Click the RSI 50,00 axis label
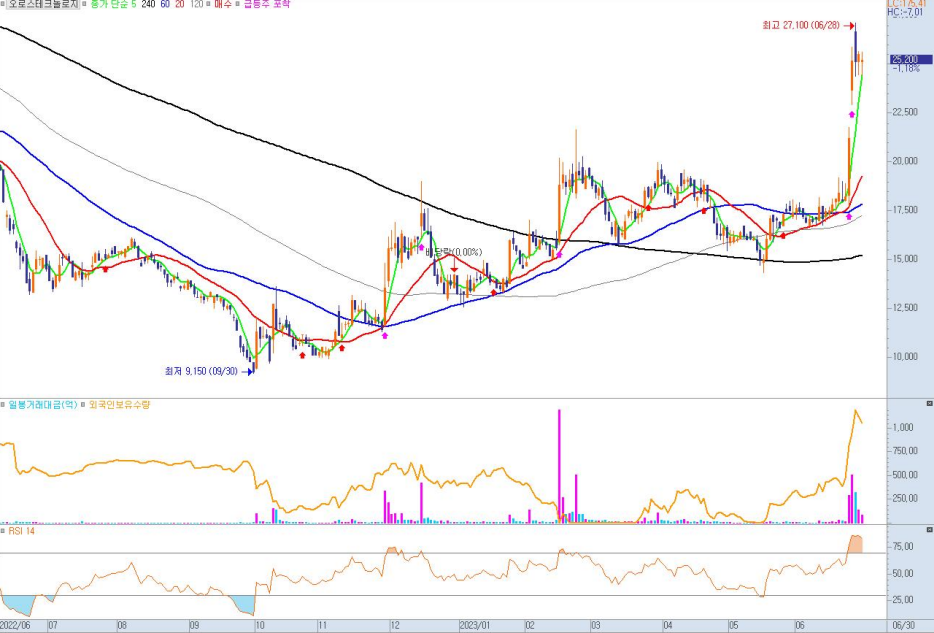Image resolution: width=934 pixels, height=633 pixels. click(903, 573)
